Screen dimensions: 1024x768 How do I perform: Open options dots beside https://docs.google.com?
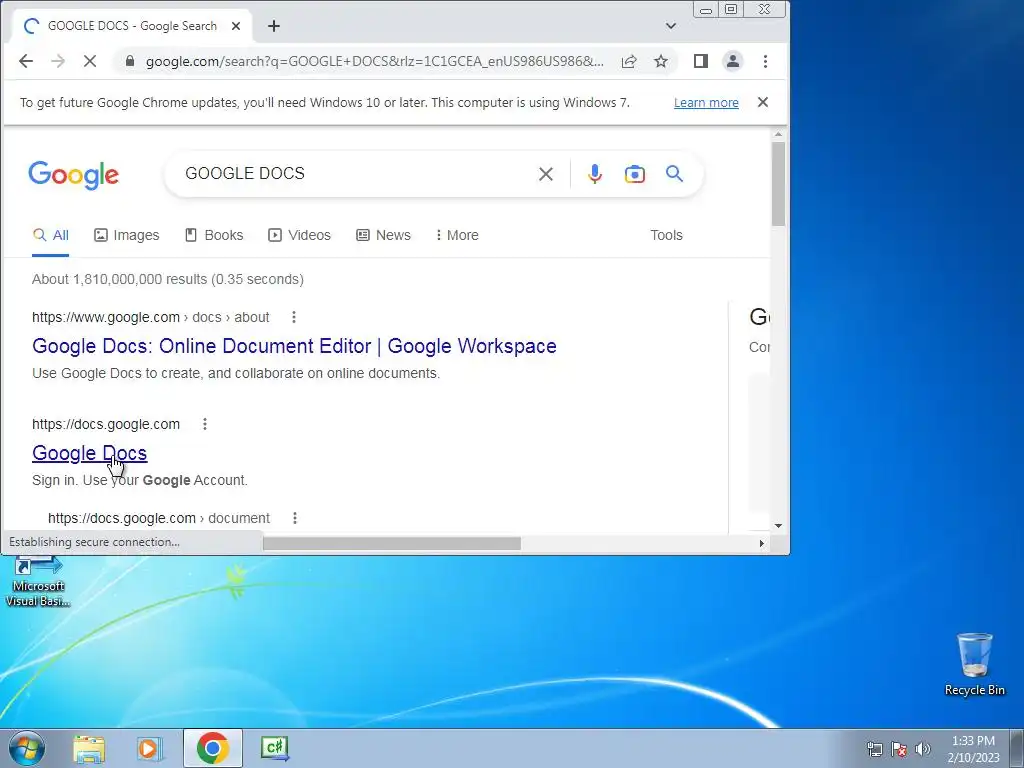pyautogui.click(x=204, y=424)
